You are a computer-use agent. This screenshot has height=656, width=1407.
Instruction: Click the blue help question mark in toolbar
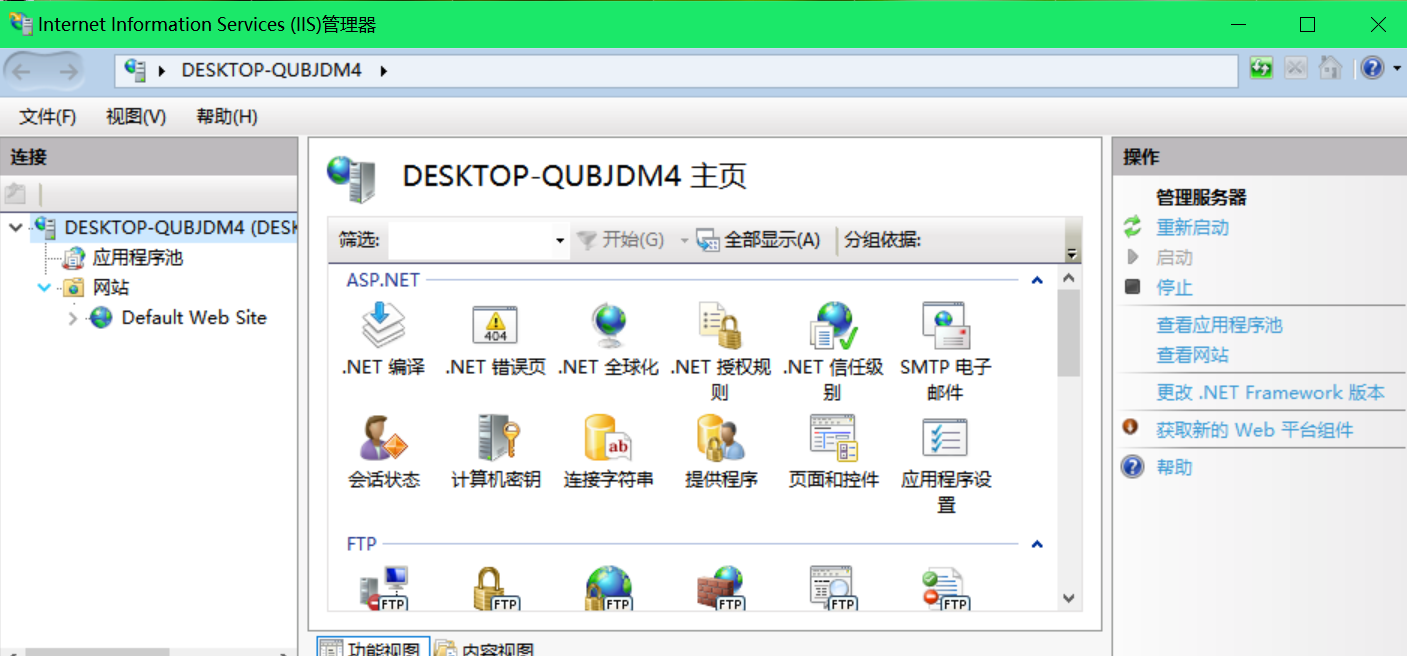pyautogui.click(x=1372, y=69)
